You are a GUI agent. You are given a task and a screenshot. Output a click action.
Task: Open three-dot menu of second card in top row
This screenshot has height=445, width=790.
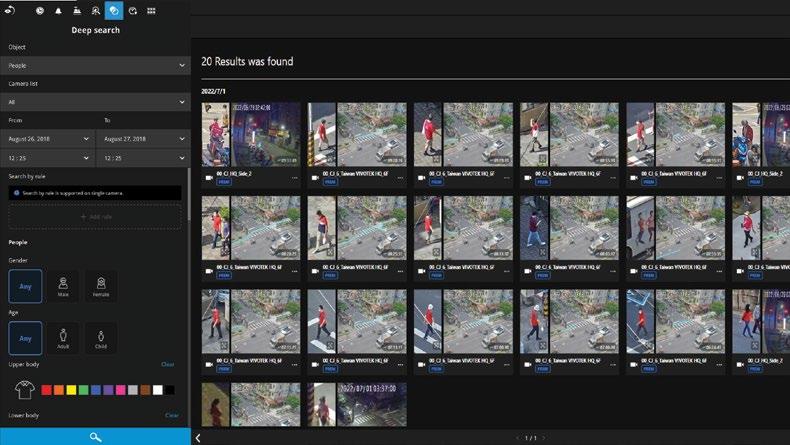click(x=400, y=177)
